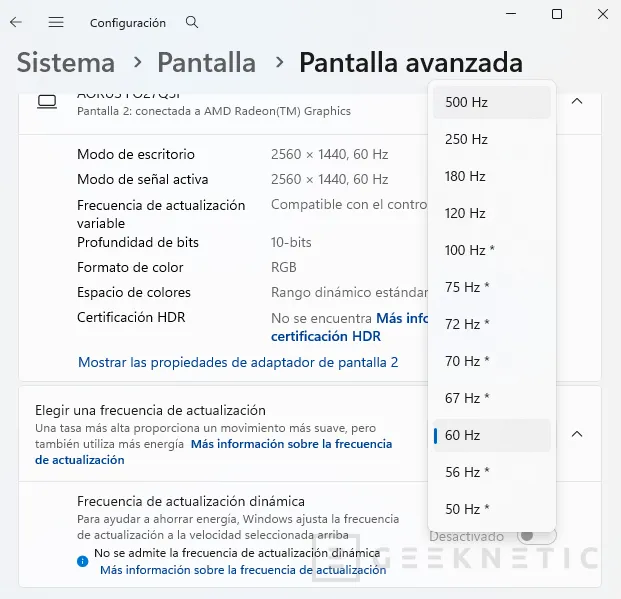Open Mostrar las propiedades de adaptador de pantalla 2
This screenshot has width=621, height=599.
[238, 362]
